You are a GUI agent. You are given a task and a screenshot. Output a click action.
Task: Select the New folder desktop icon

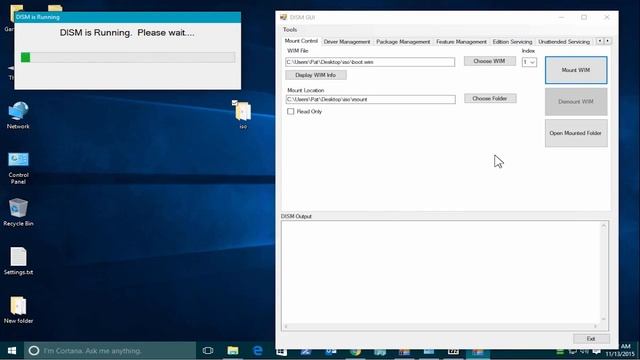(x=18, y=309)
